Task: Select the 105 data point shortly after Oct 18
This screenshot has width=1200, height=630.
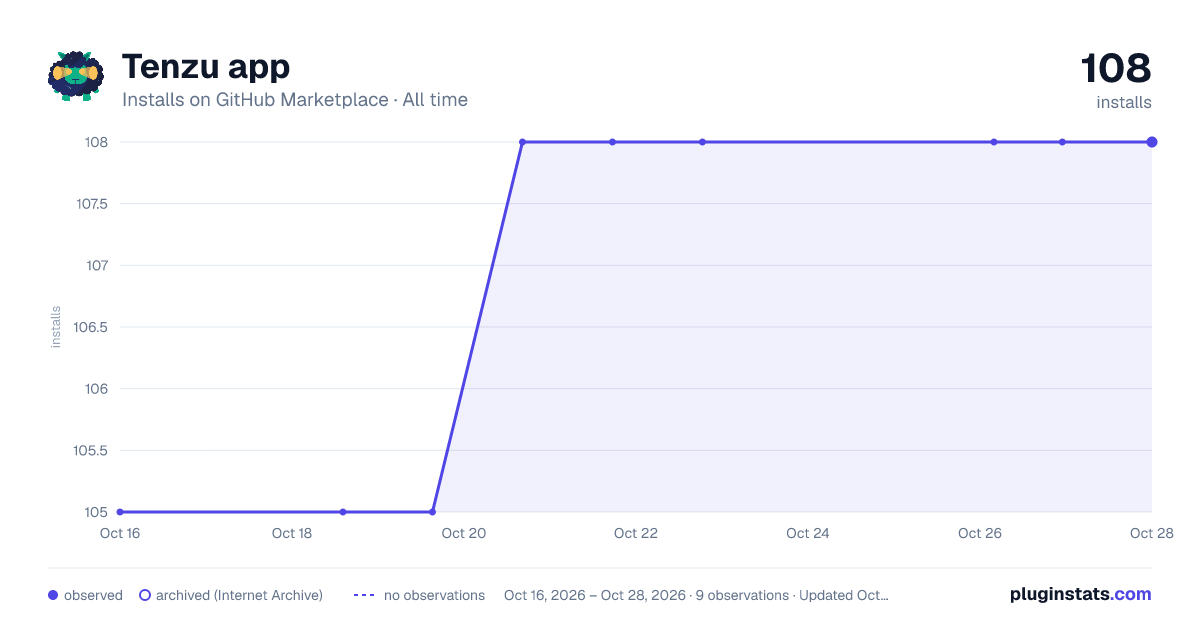Action: coord(343,512)
